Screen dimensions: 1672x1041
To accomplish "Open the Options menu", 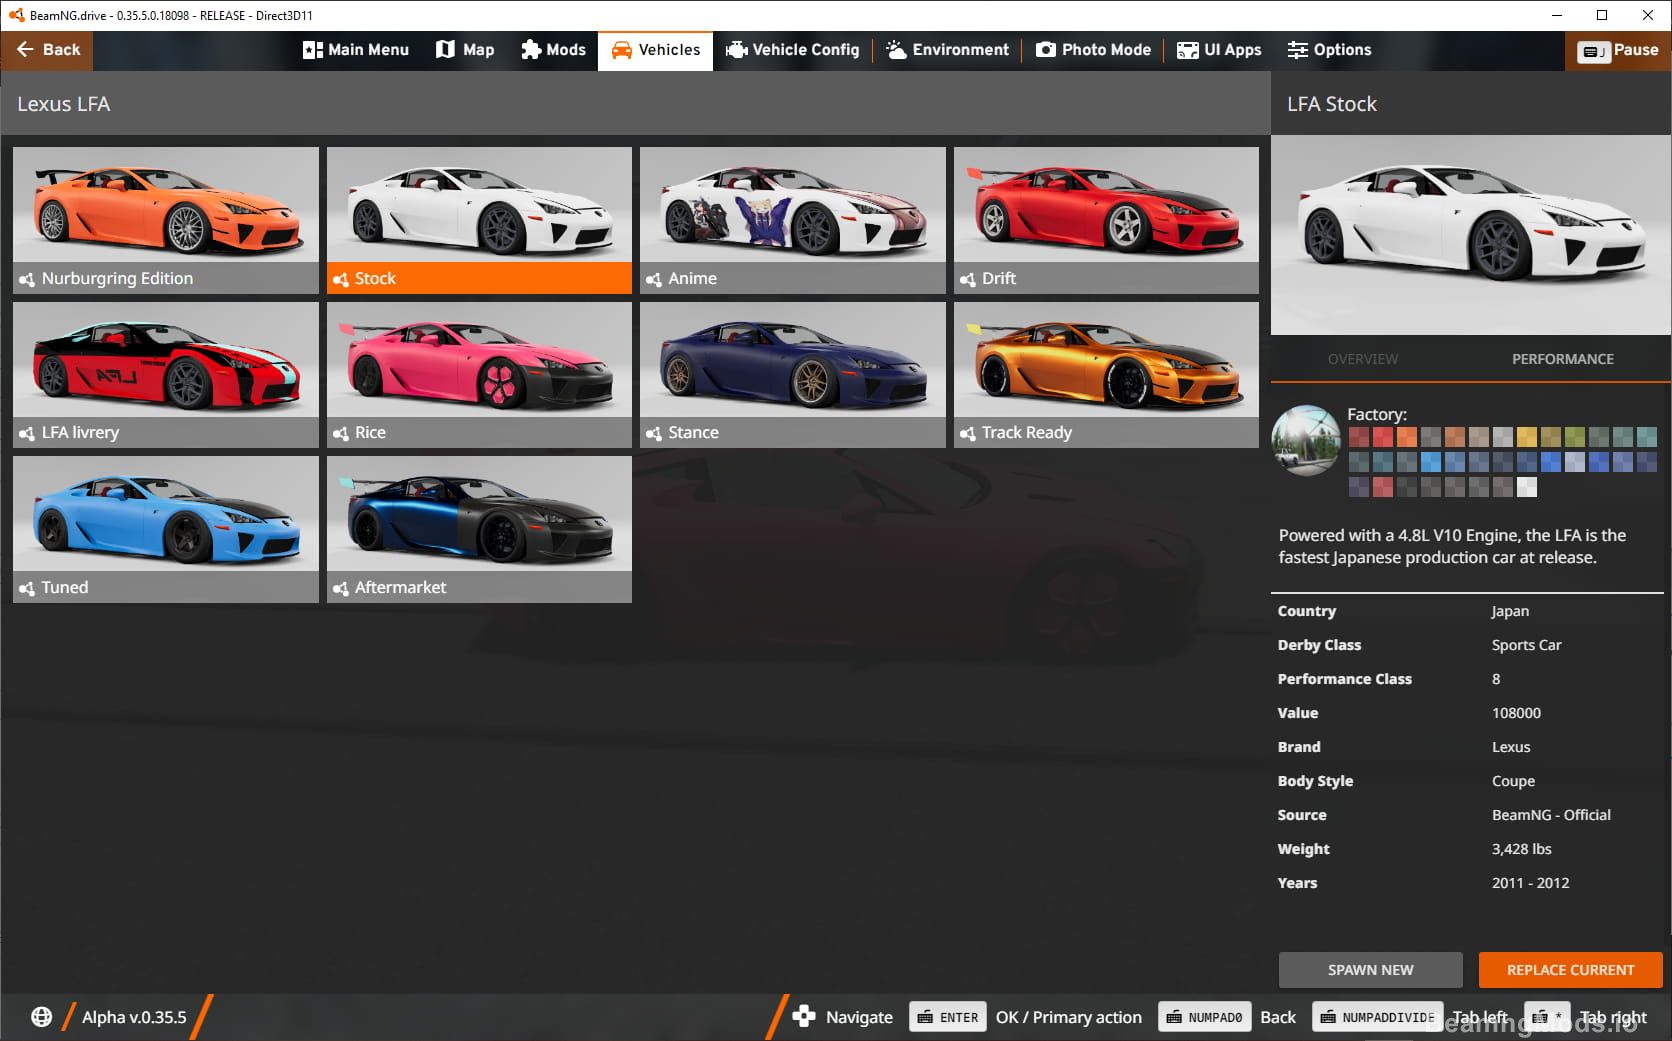I will (1329, 50).
